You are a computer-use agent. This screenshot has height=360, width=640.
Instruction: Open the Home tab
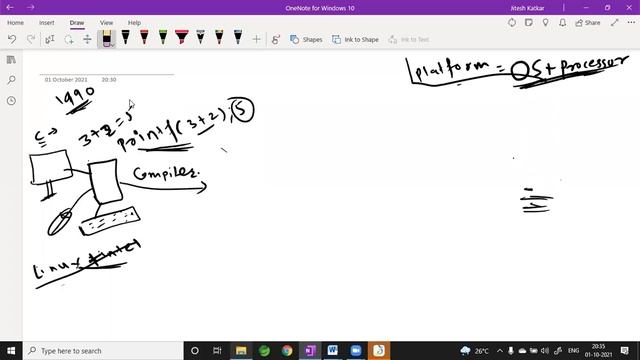[x=16, y=23]
